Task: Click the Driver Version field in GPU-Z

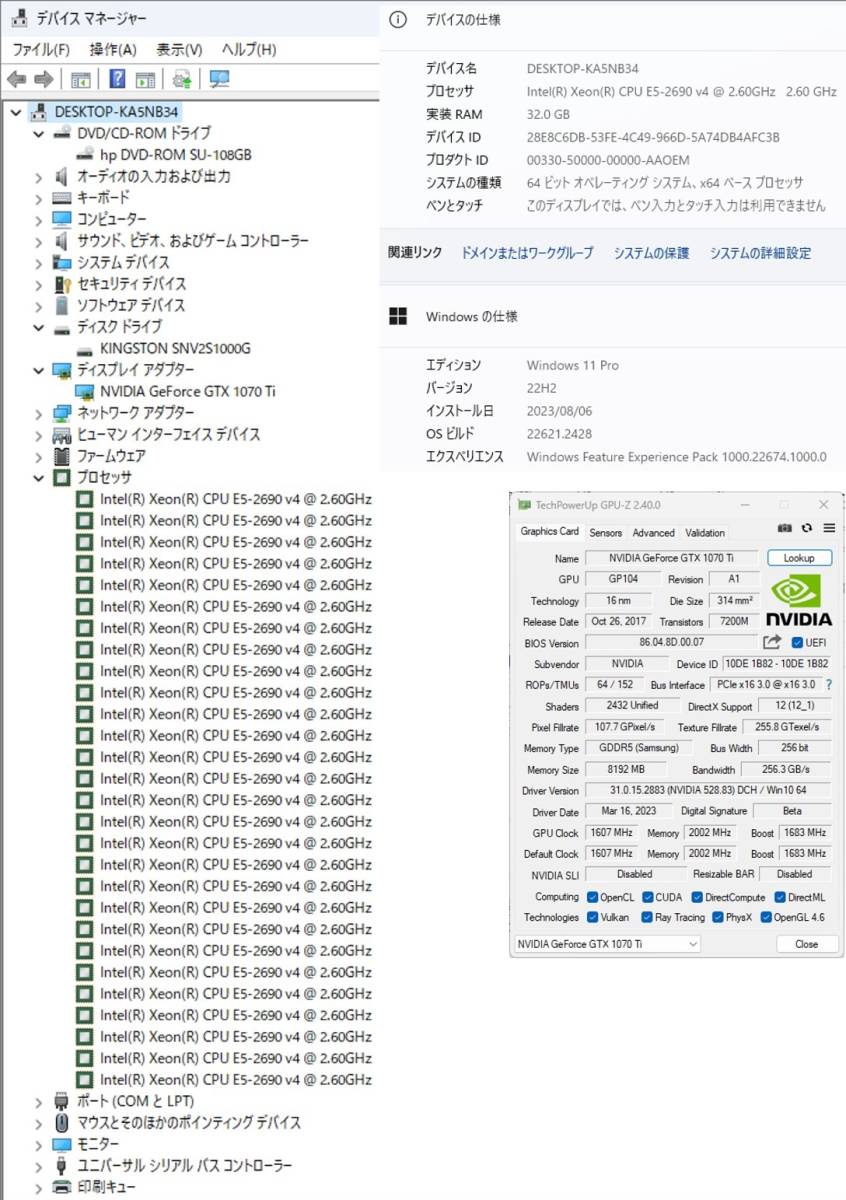Action: (708, 791)
